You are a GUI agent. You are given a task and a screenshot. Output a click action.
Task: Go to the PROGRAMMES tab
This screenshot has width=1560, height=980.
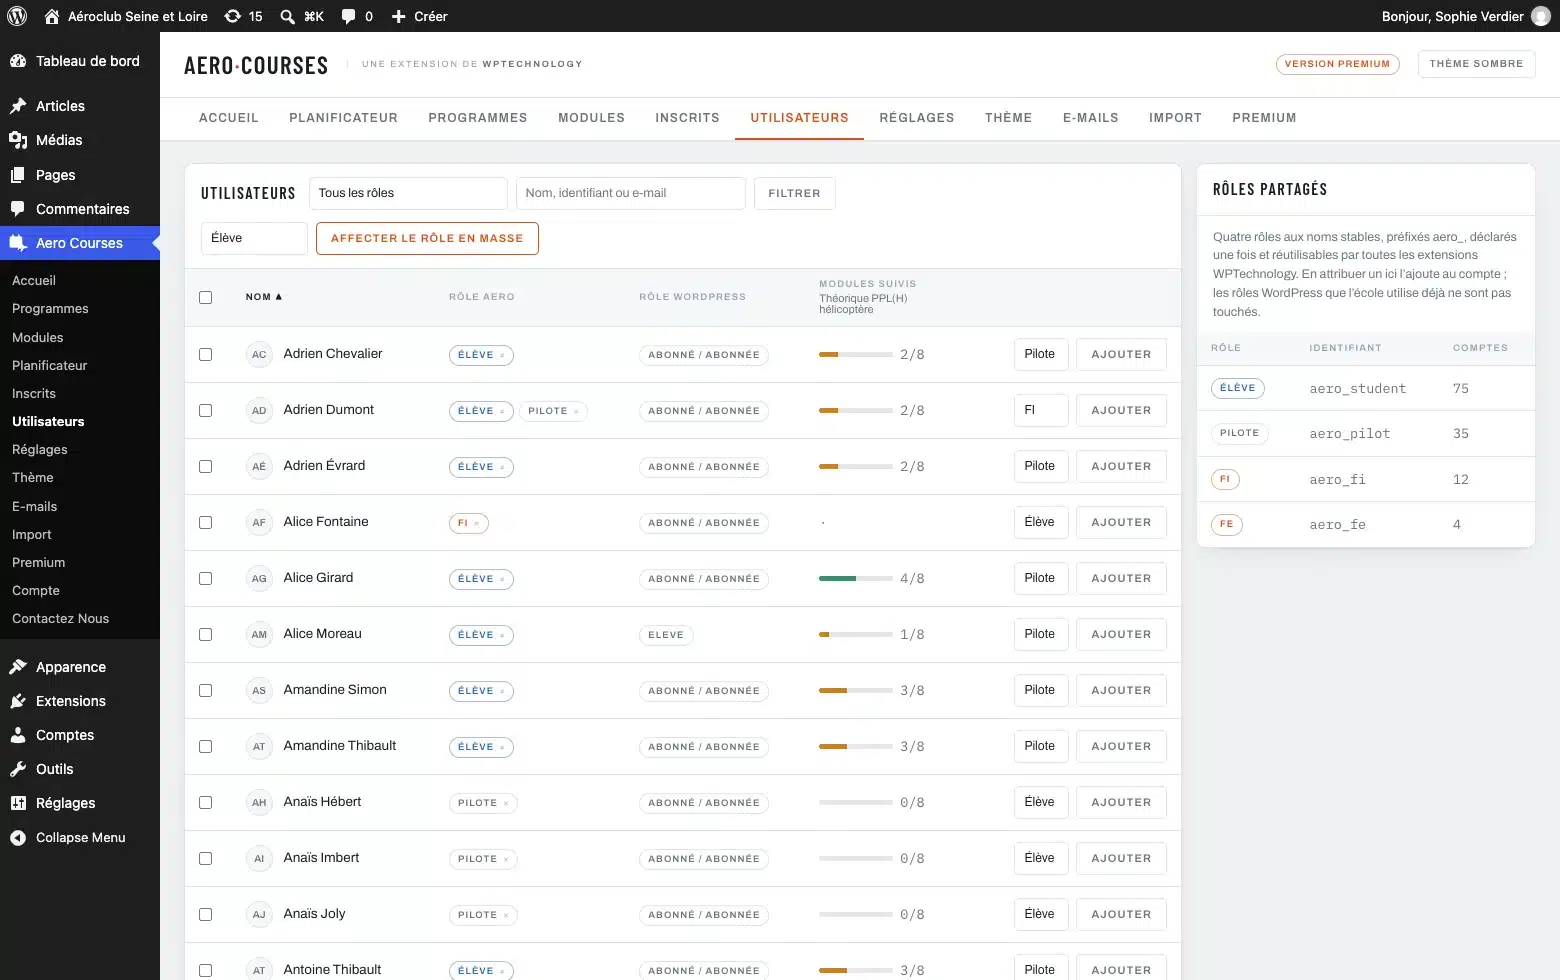click(x=478, y=118)
